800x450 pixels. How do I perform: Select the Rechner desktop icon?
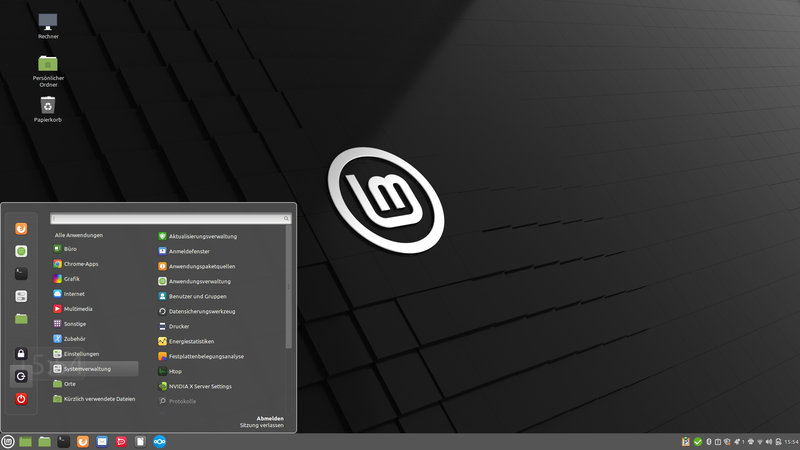click(x=48, y=26)
